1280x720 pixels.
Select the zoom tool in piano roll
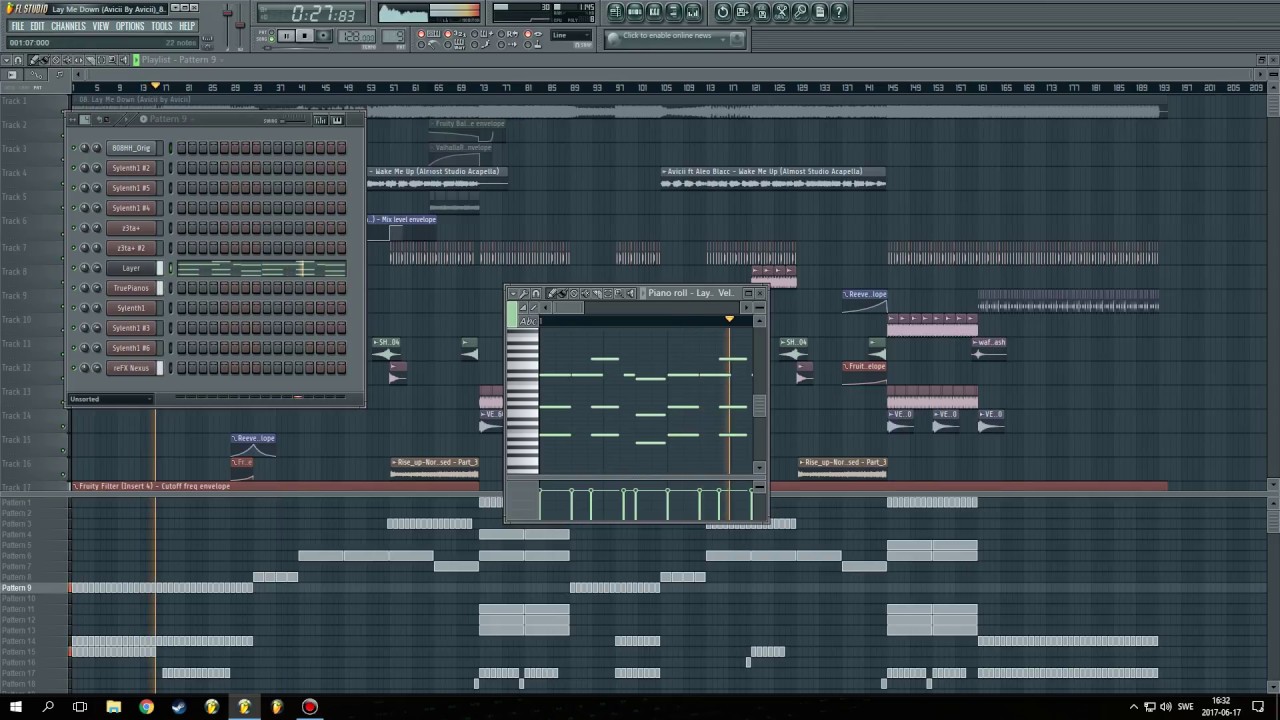click(619, 294)
